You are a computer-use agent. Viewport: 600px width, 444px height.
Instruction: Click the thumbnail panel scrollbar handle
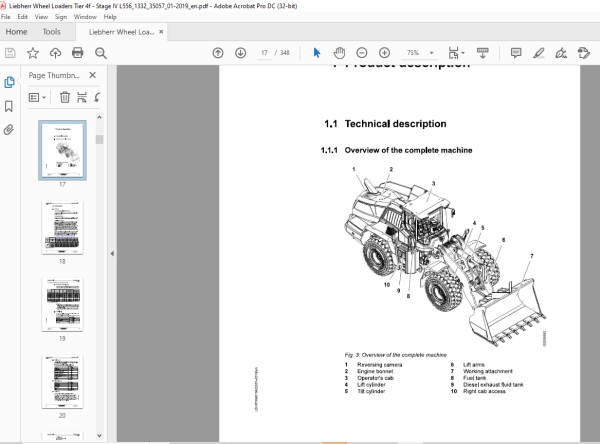coord(99,139)
